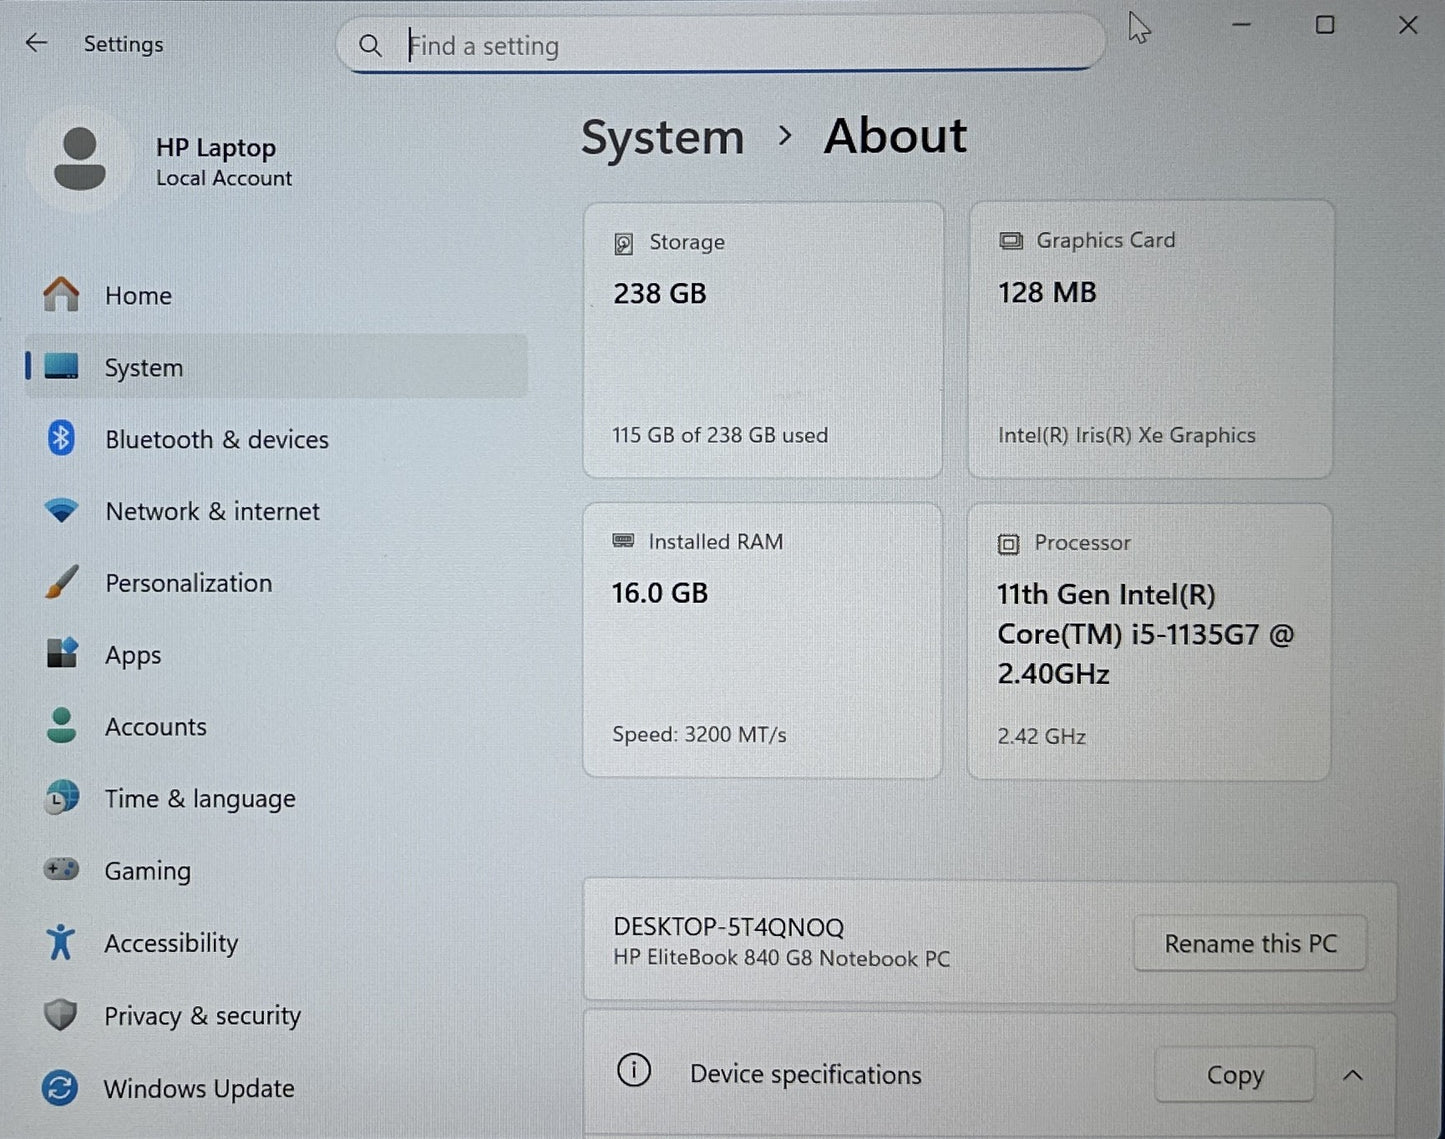Collapse the Device specifications section
Screen dimensions: 1445x1139
(1352, 1075)
